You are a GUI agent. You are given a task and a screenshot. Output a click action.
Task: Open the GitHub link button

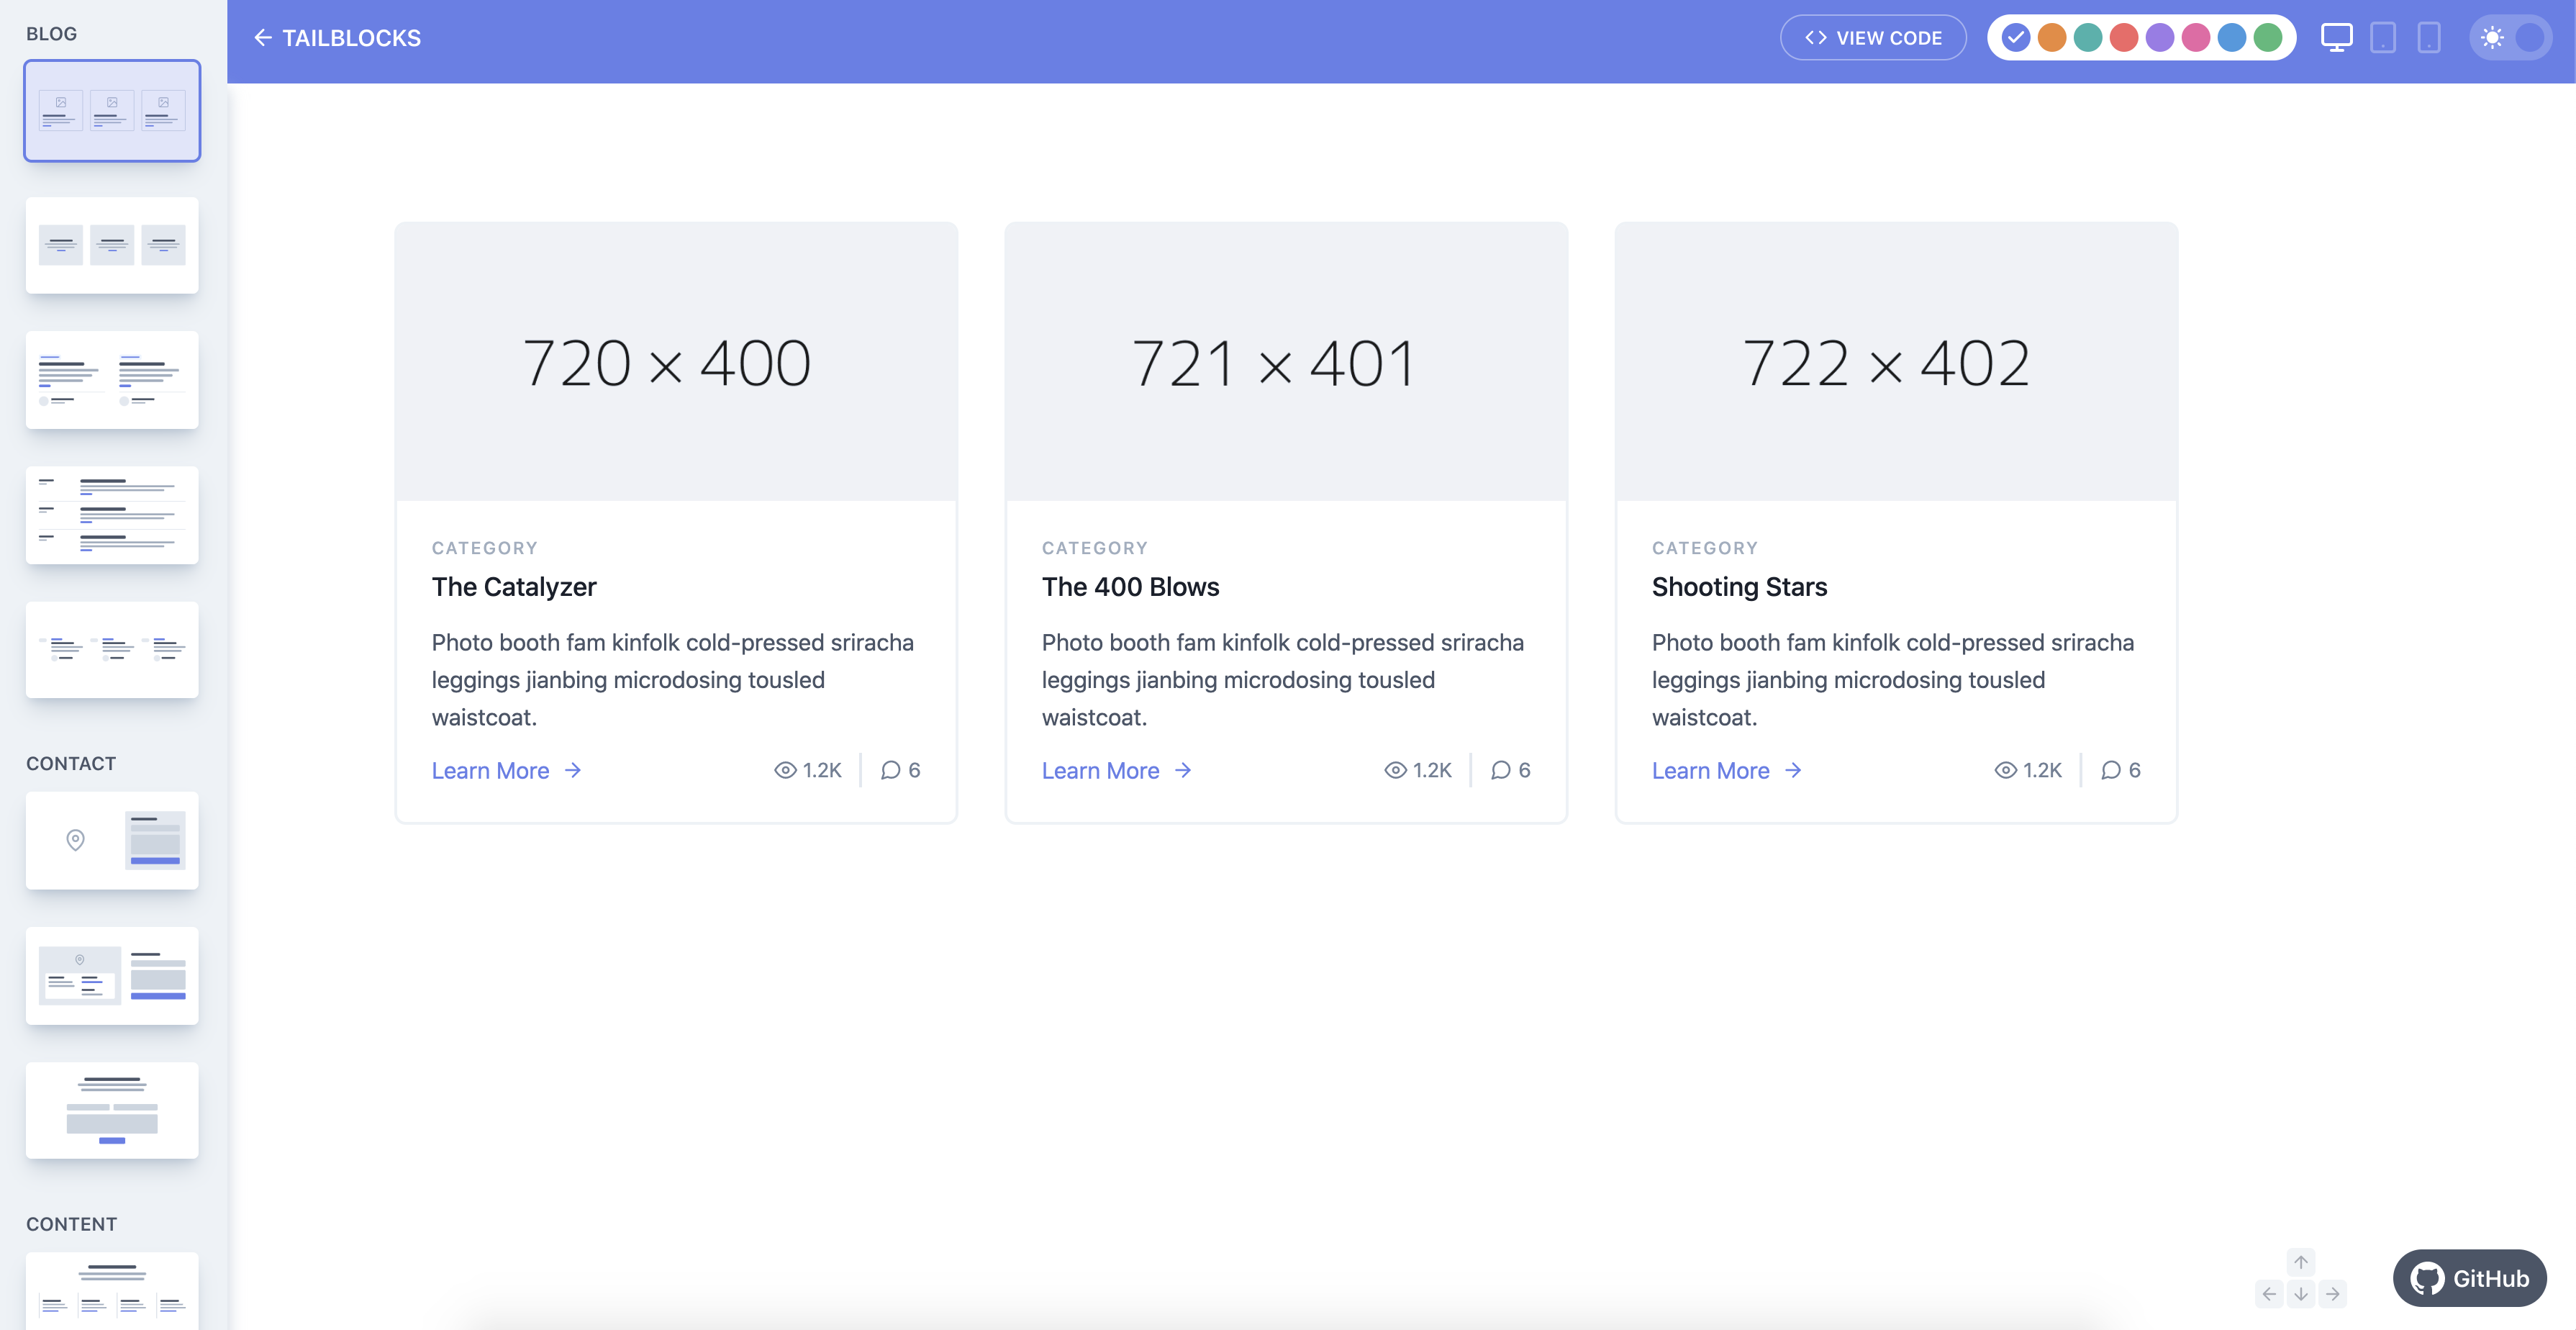coord(2469,1278)
